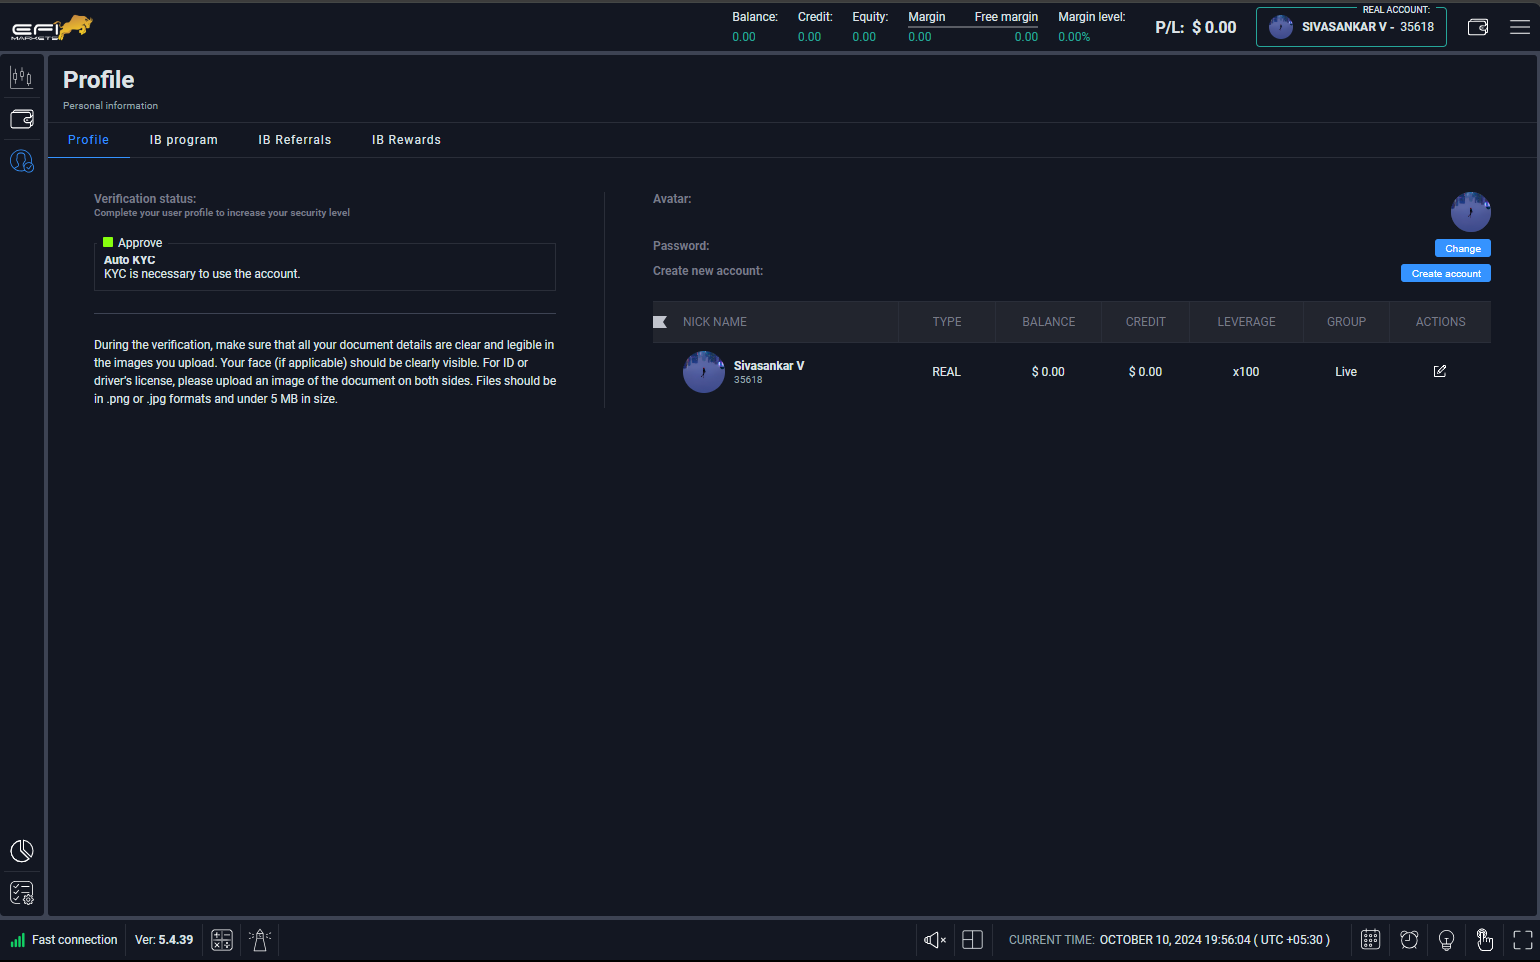The width and height of the screenshot is (1540, 962).
Task: Click the Balance value in header
Action: (x=744, y=37)
